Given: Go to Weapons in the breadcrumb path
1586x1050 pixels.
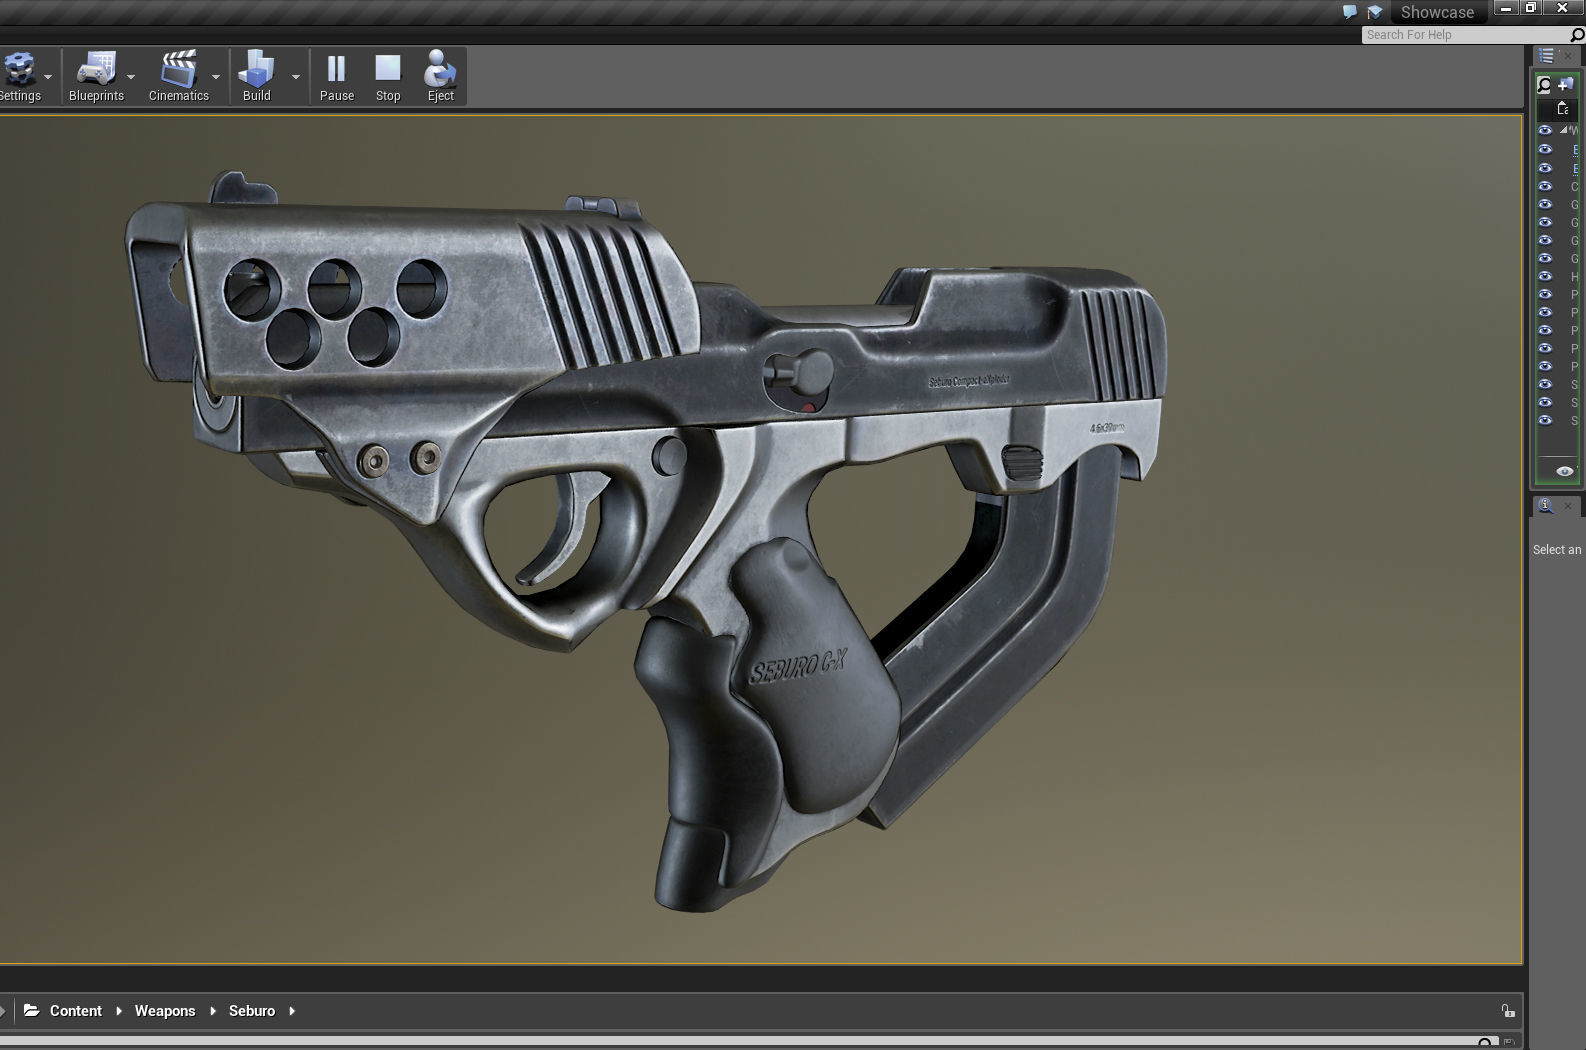Looking at the screenshot, I should click(x=165, y=1011).
